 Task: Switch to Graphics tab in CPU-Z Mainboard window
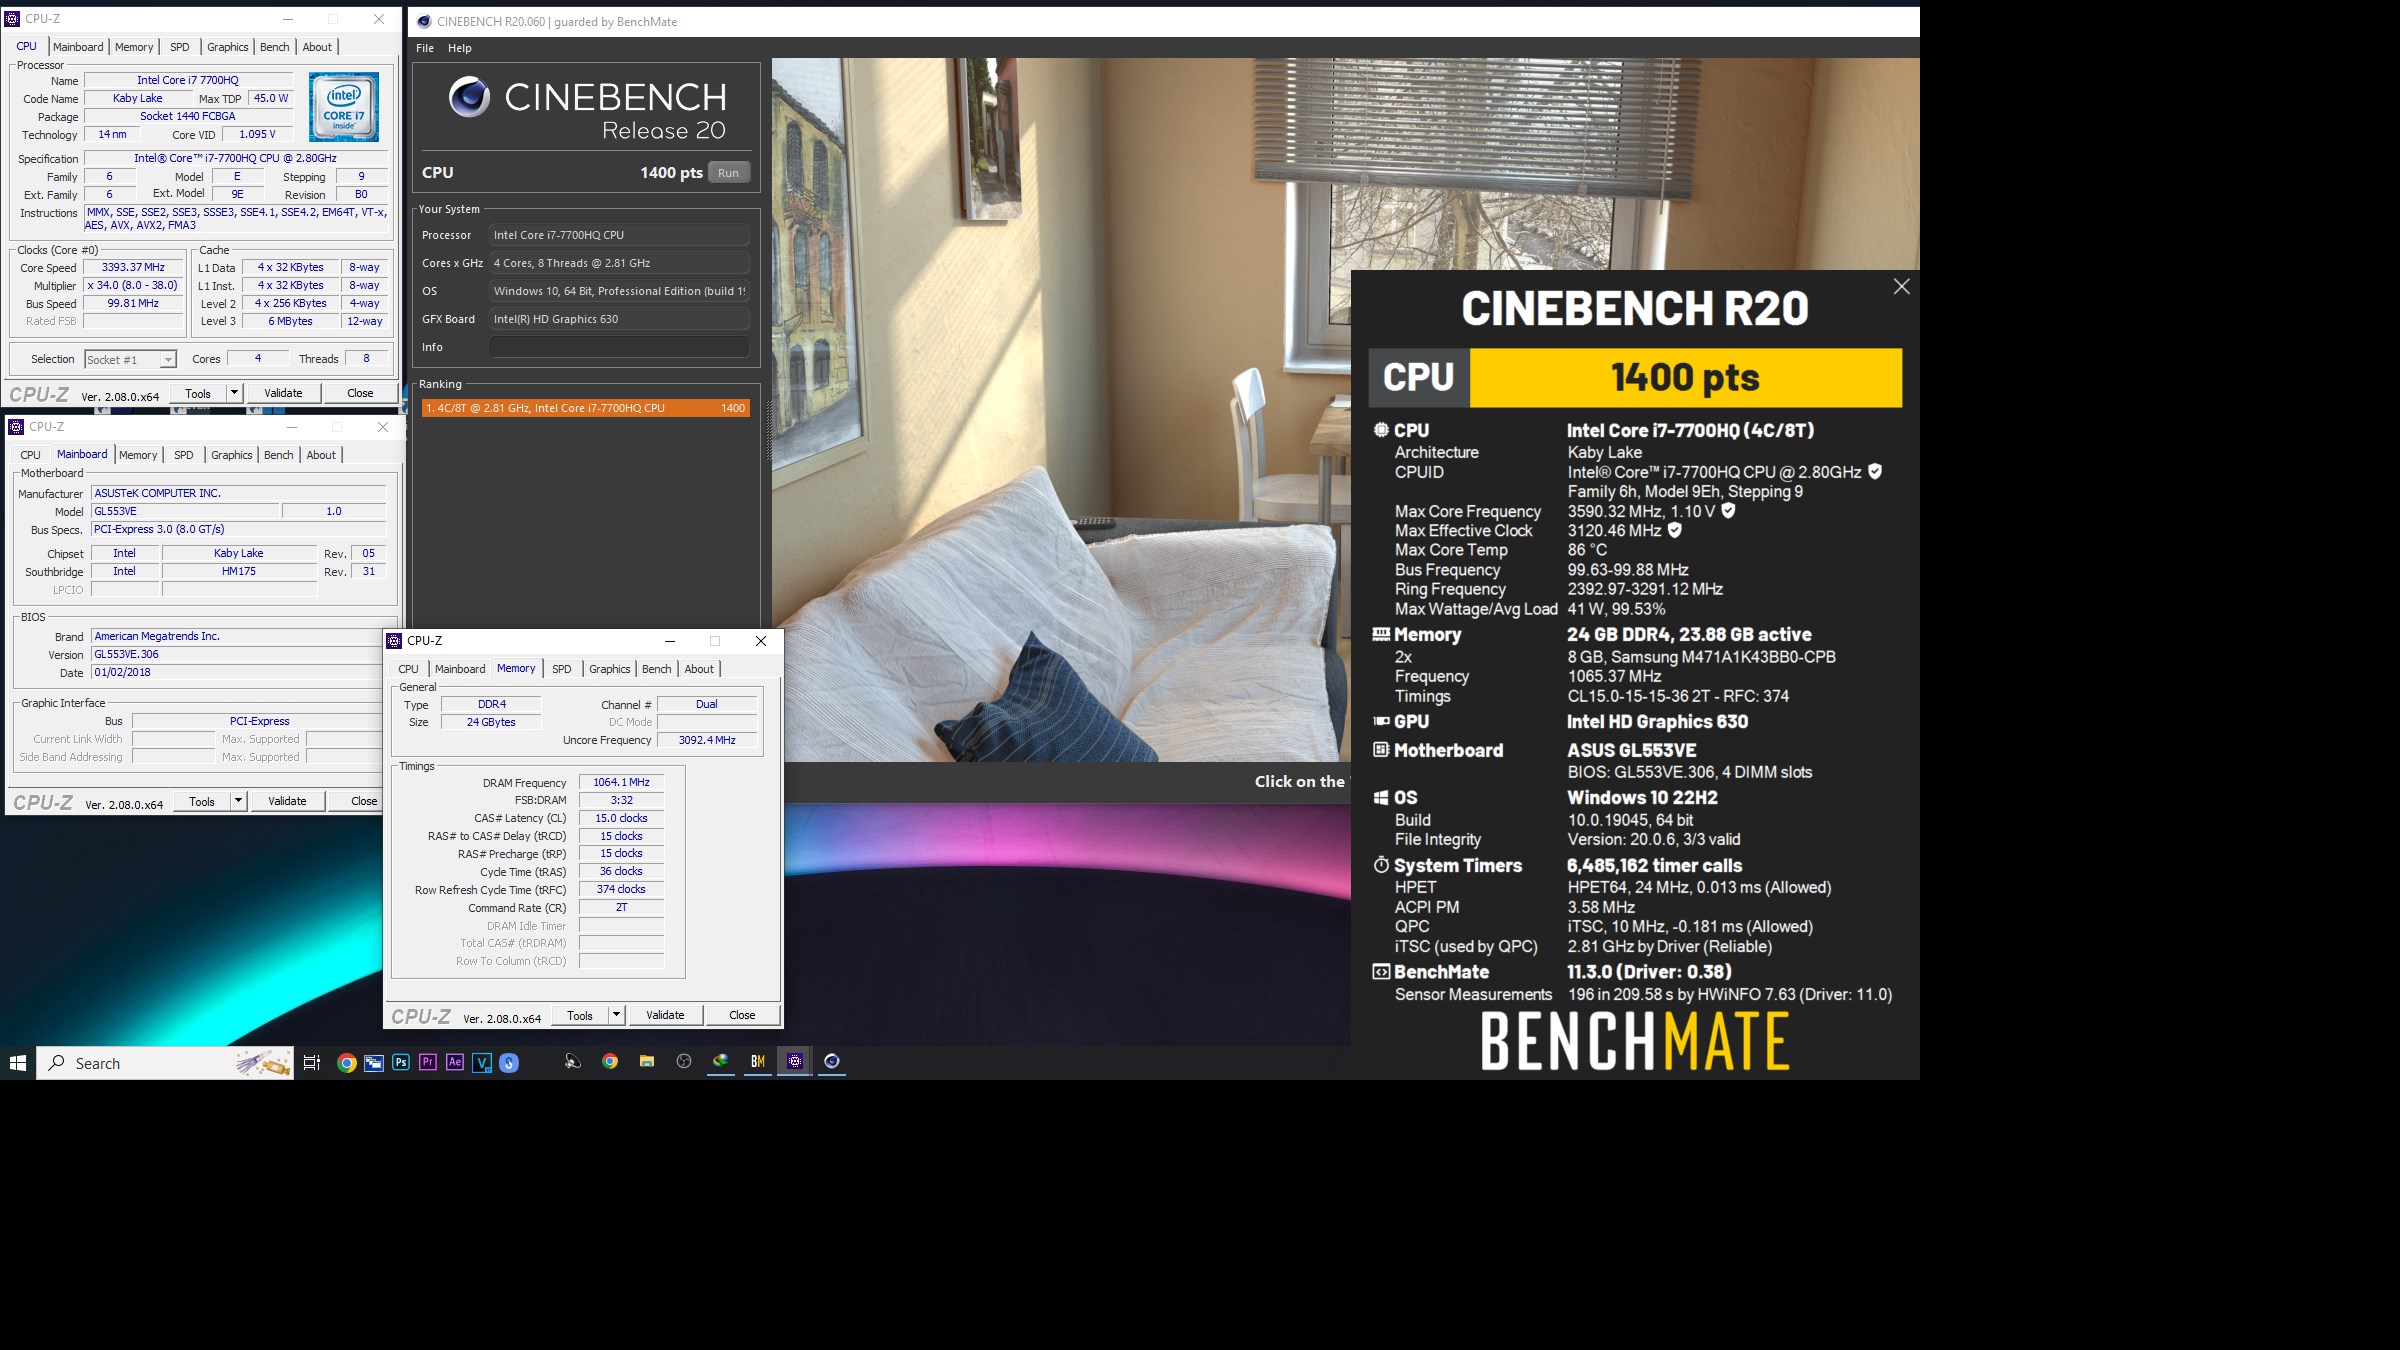pyautogui.click(x=232, y=455)
